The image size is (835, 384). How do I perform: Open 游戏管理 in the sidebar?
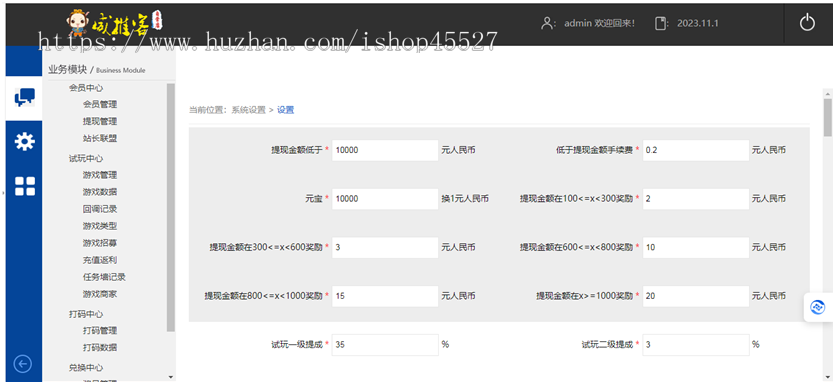pyautogui.click(x=100, y=175)
